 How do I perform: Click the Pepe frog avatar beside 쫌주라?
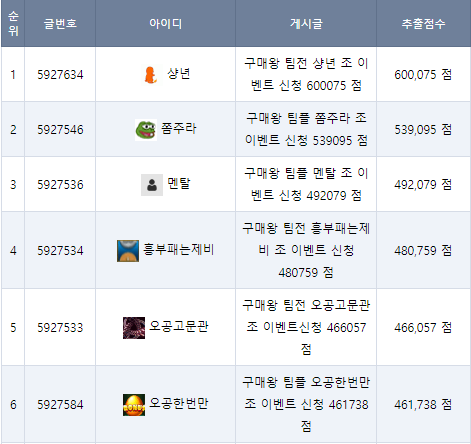(x=146, y=129)
